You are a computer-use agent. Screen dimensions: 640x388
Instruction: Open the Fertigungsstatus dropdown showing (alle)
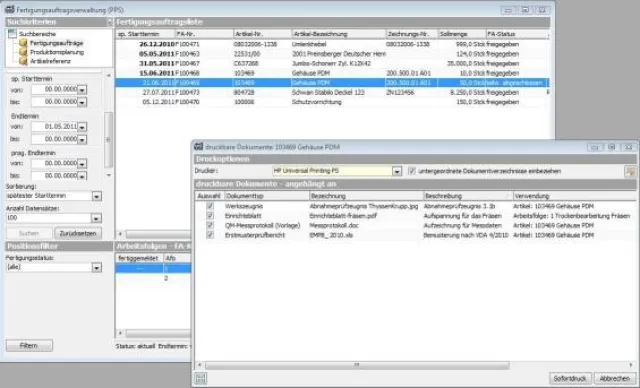click(96, 268)
